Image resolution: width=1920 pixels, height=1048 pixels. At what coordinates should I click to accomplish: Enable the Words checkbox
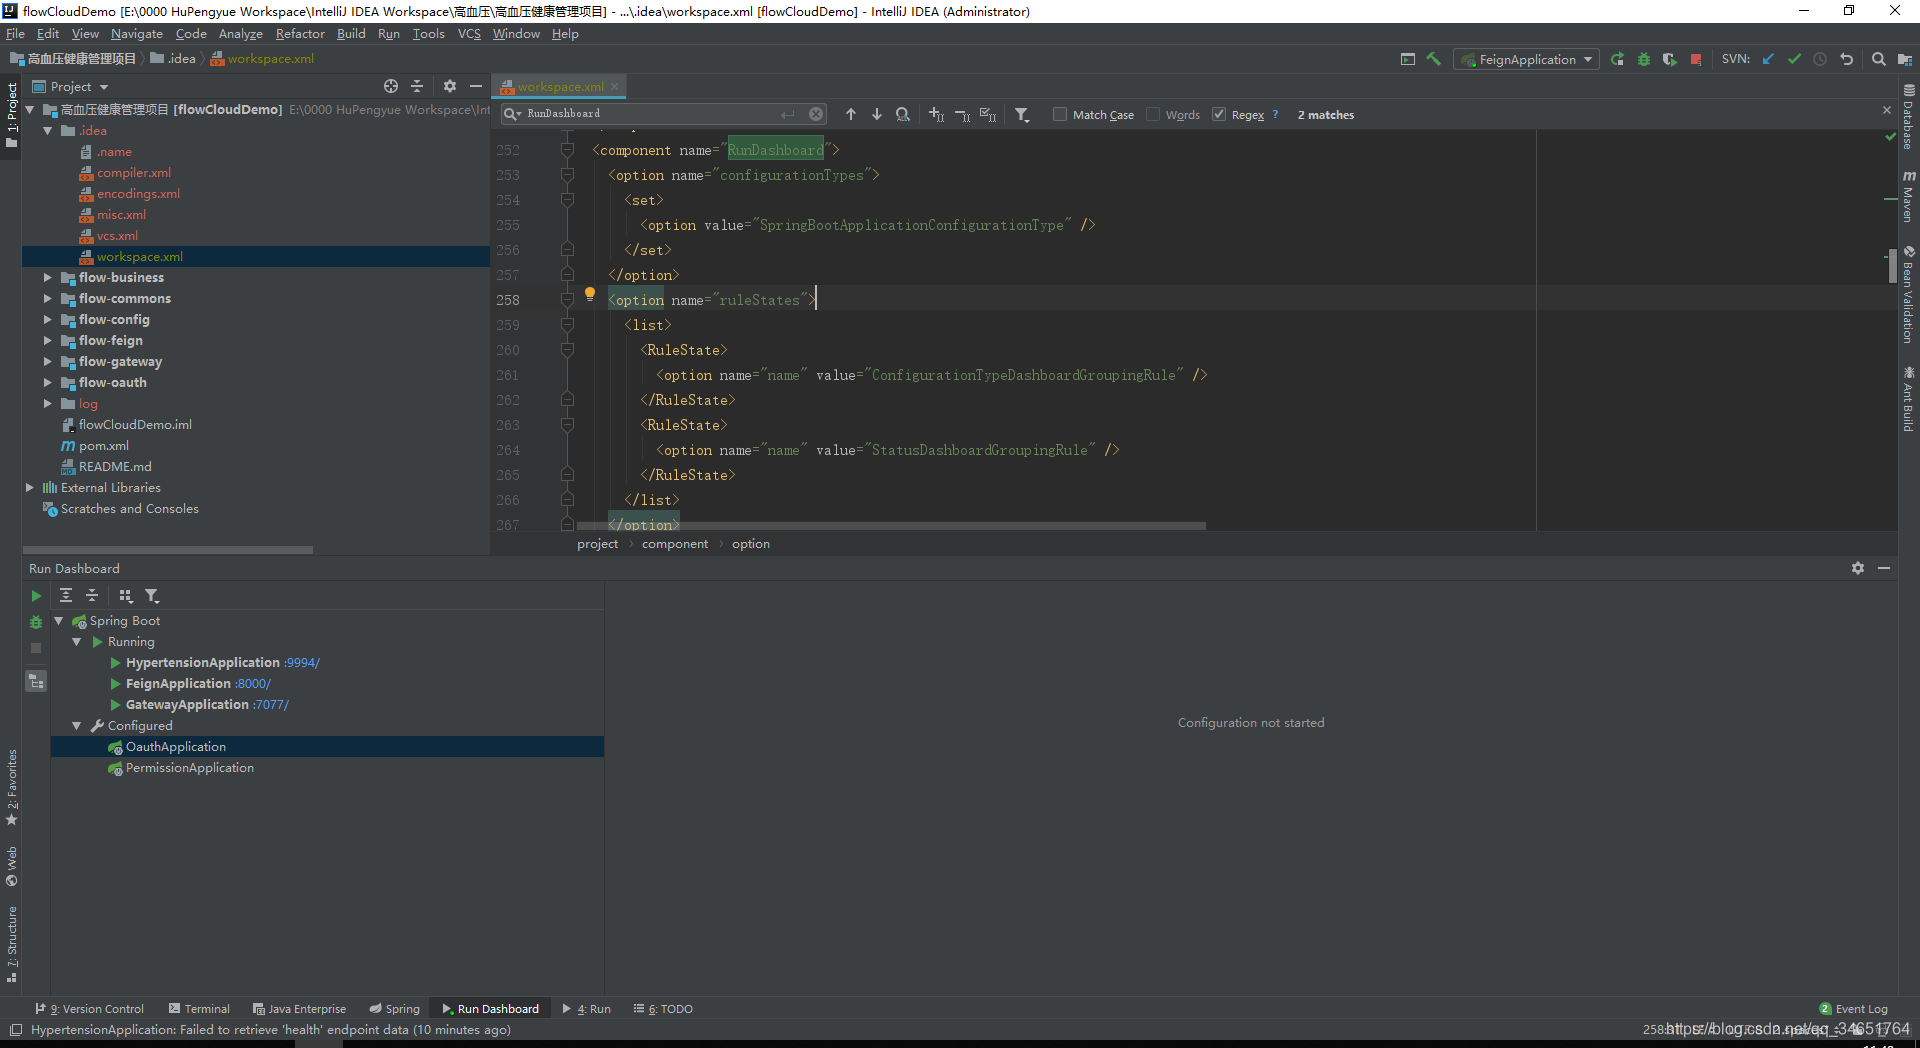point(1153,114)
